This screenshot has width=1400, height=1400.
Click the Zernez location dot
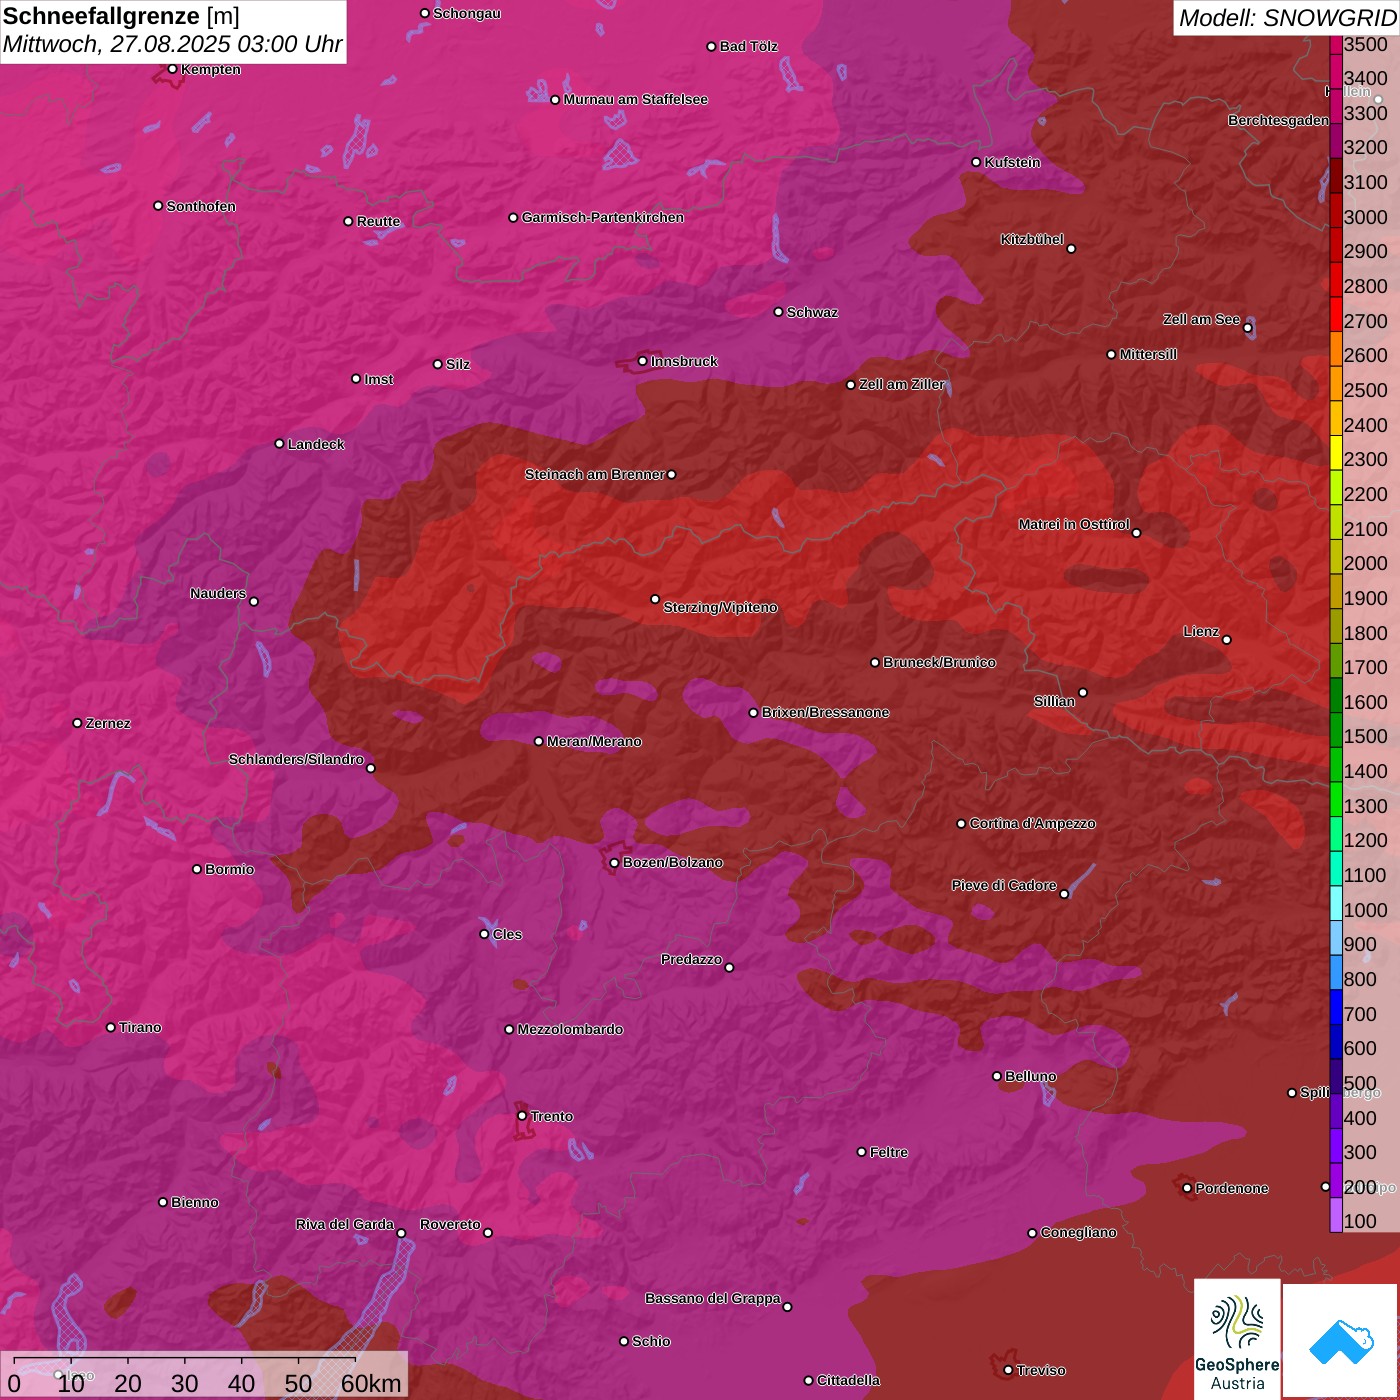click(77, 723)
